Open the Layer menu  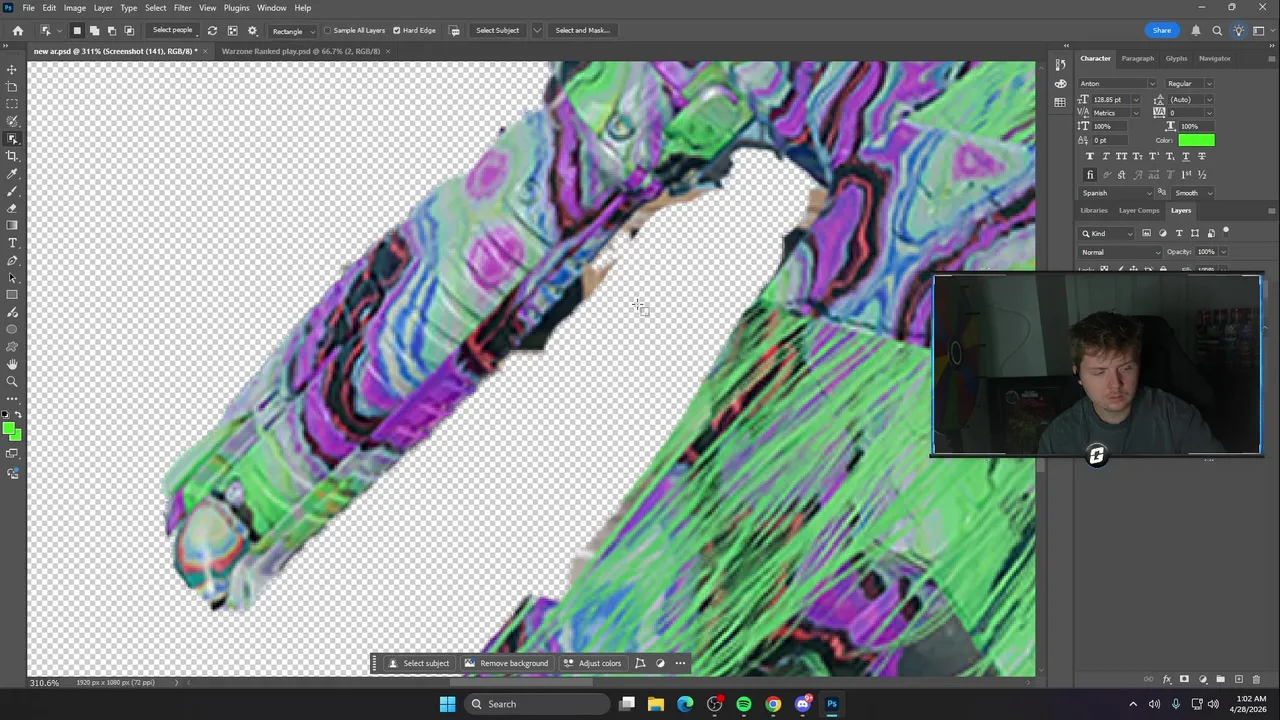(103, 8)
